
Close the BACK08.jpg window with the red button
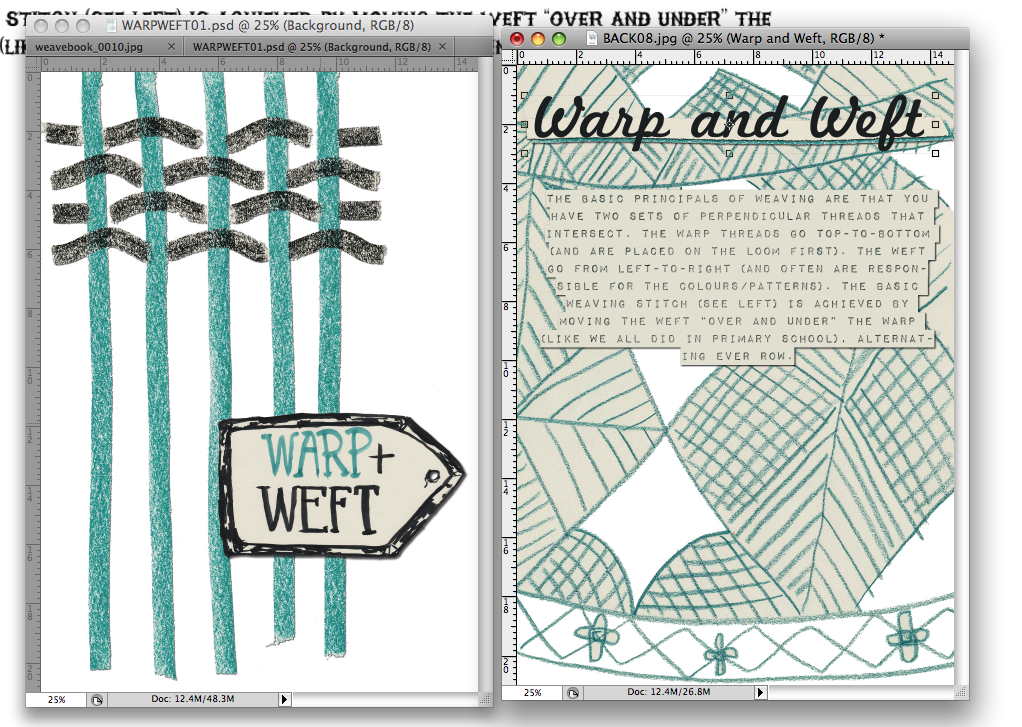(517, 39)
